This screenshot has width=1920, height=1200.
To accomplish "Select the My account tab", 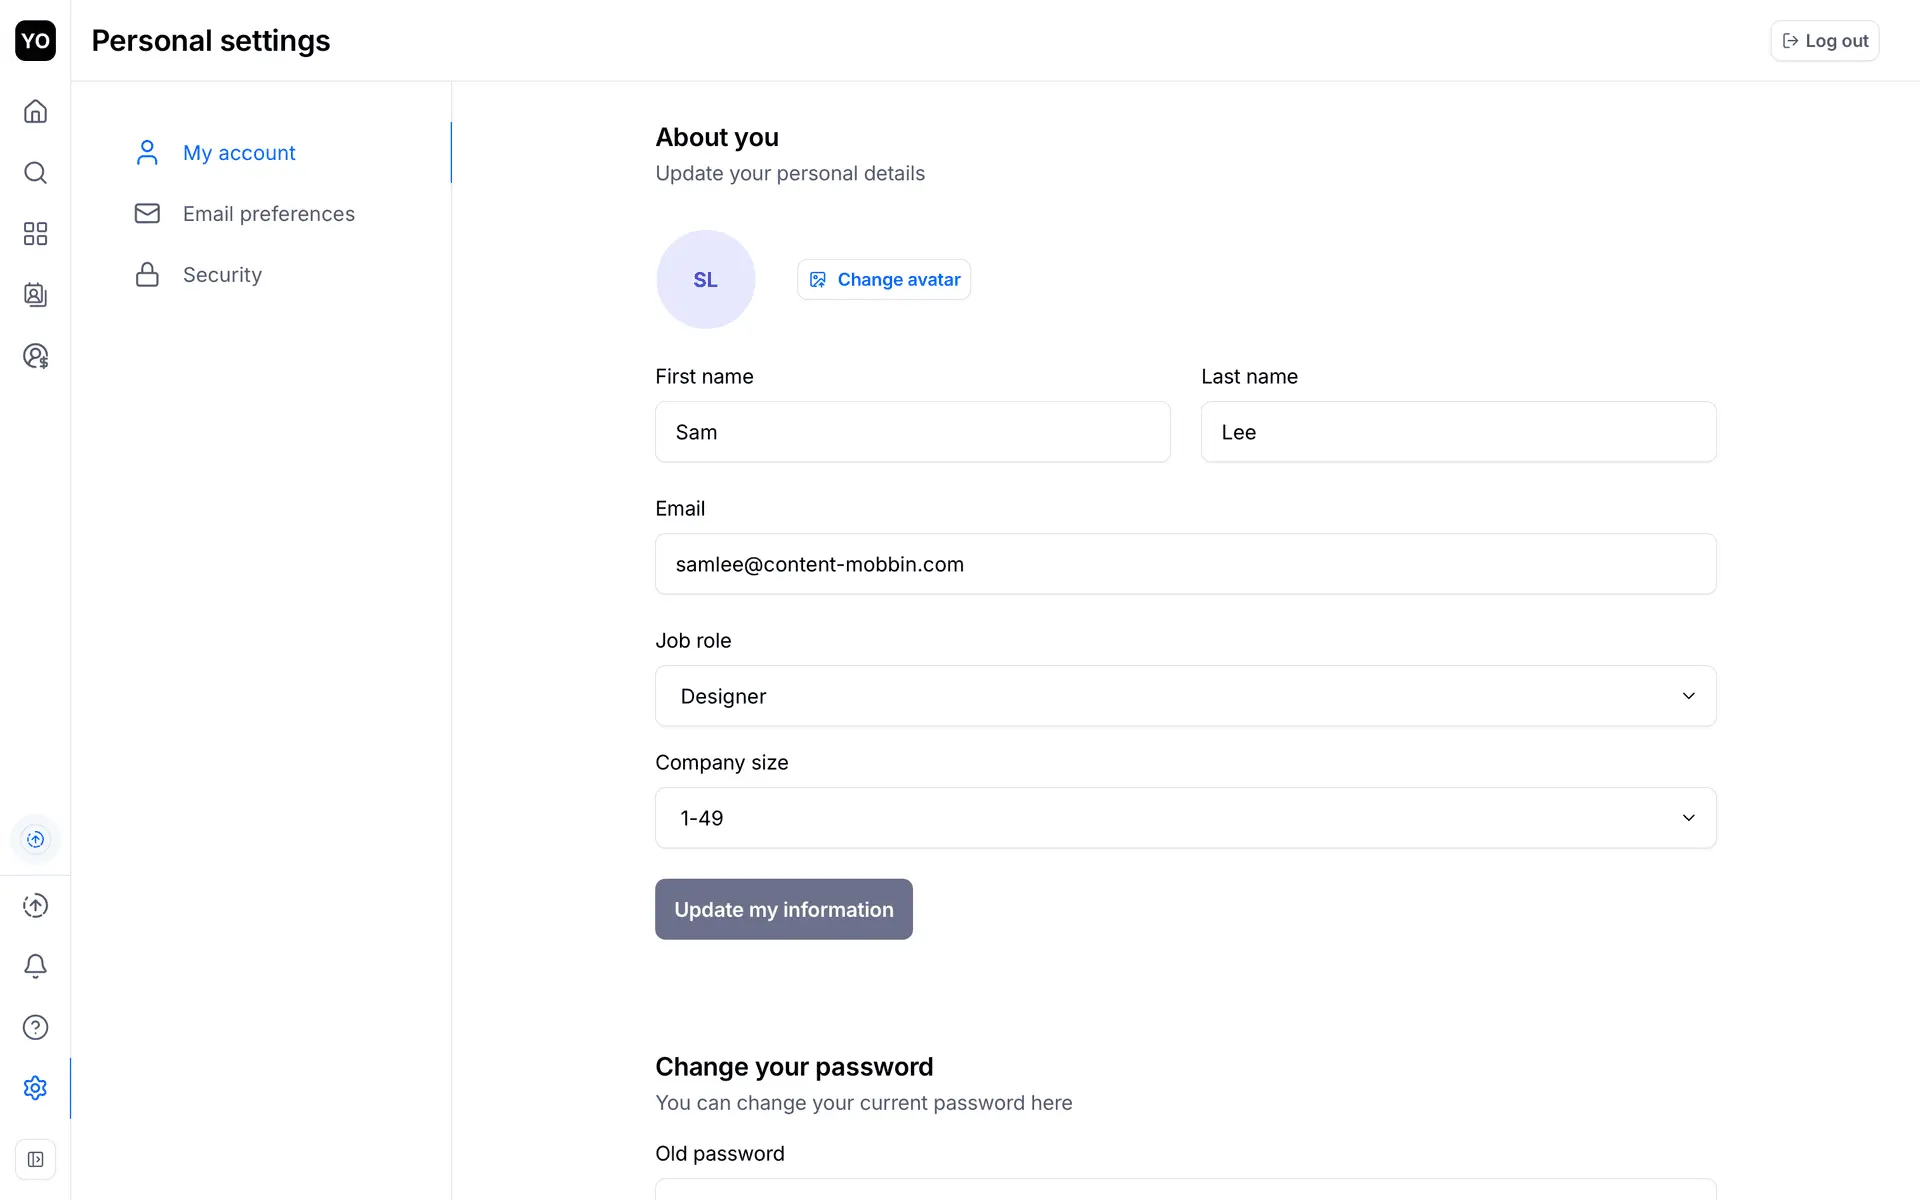I will [239, 153].
